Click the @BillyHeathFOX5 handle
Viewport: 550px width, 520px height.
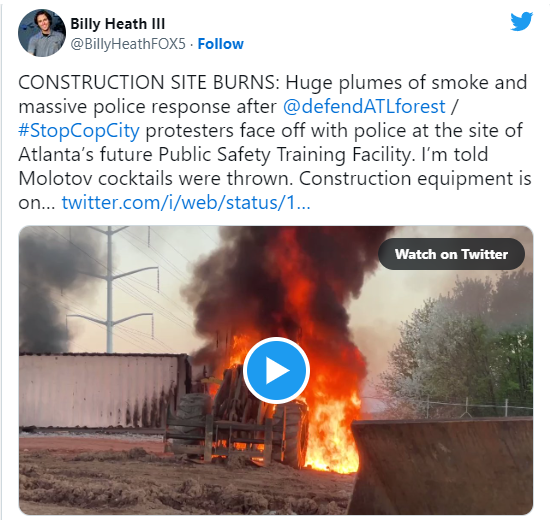click(128, 44)
